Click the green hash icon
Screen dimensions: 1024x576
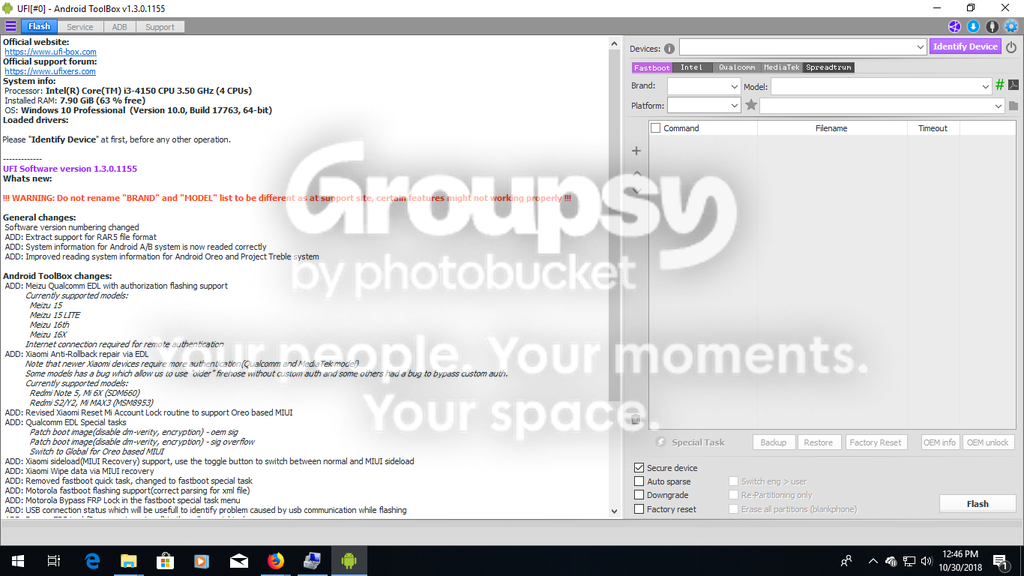click(999, 85)
